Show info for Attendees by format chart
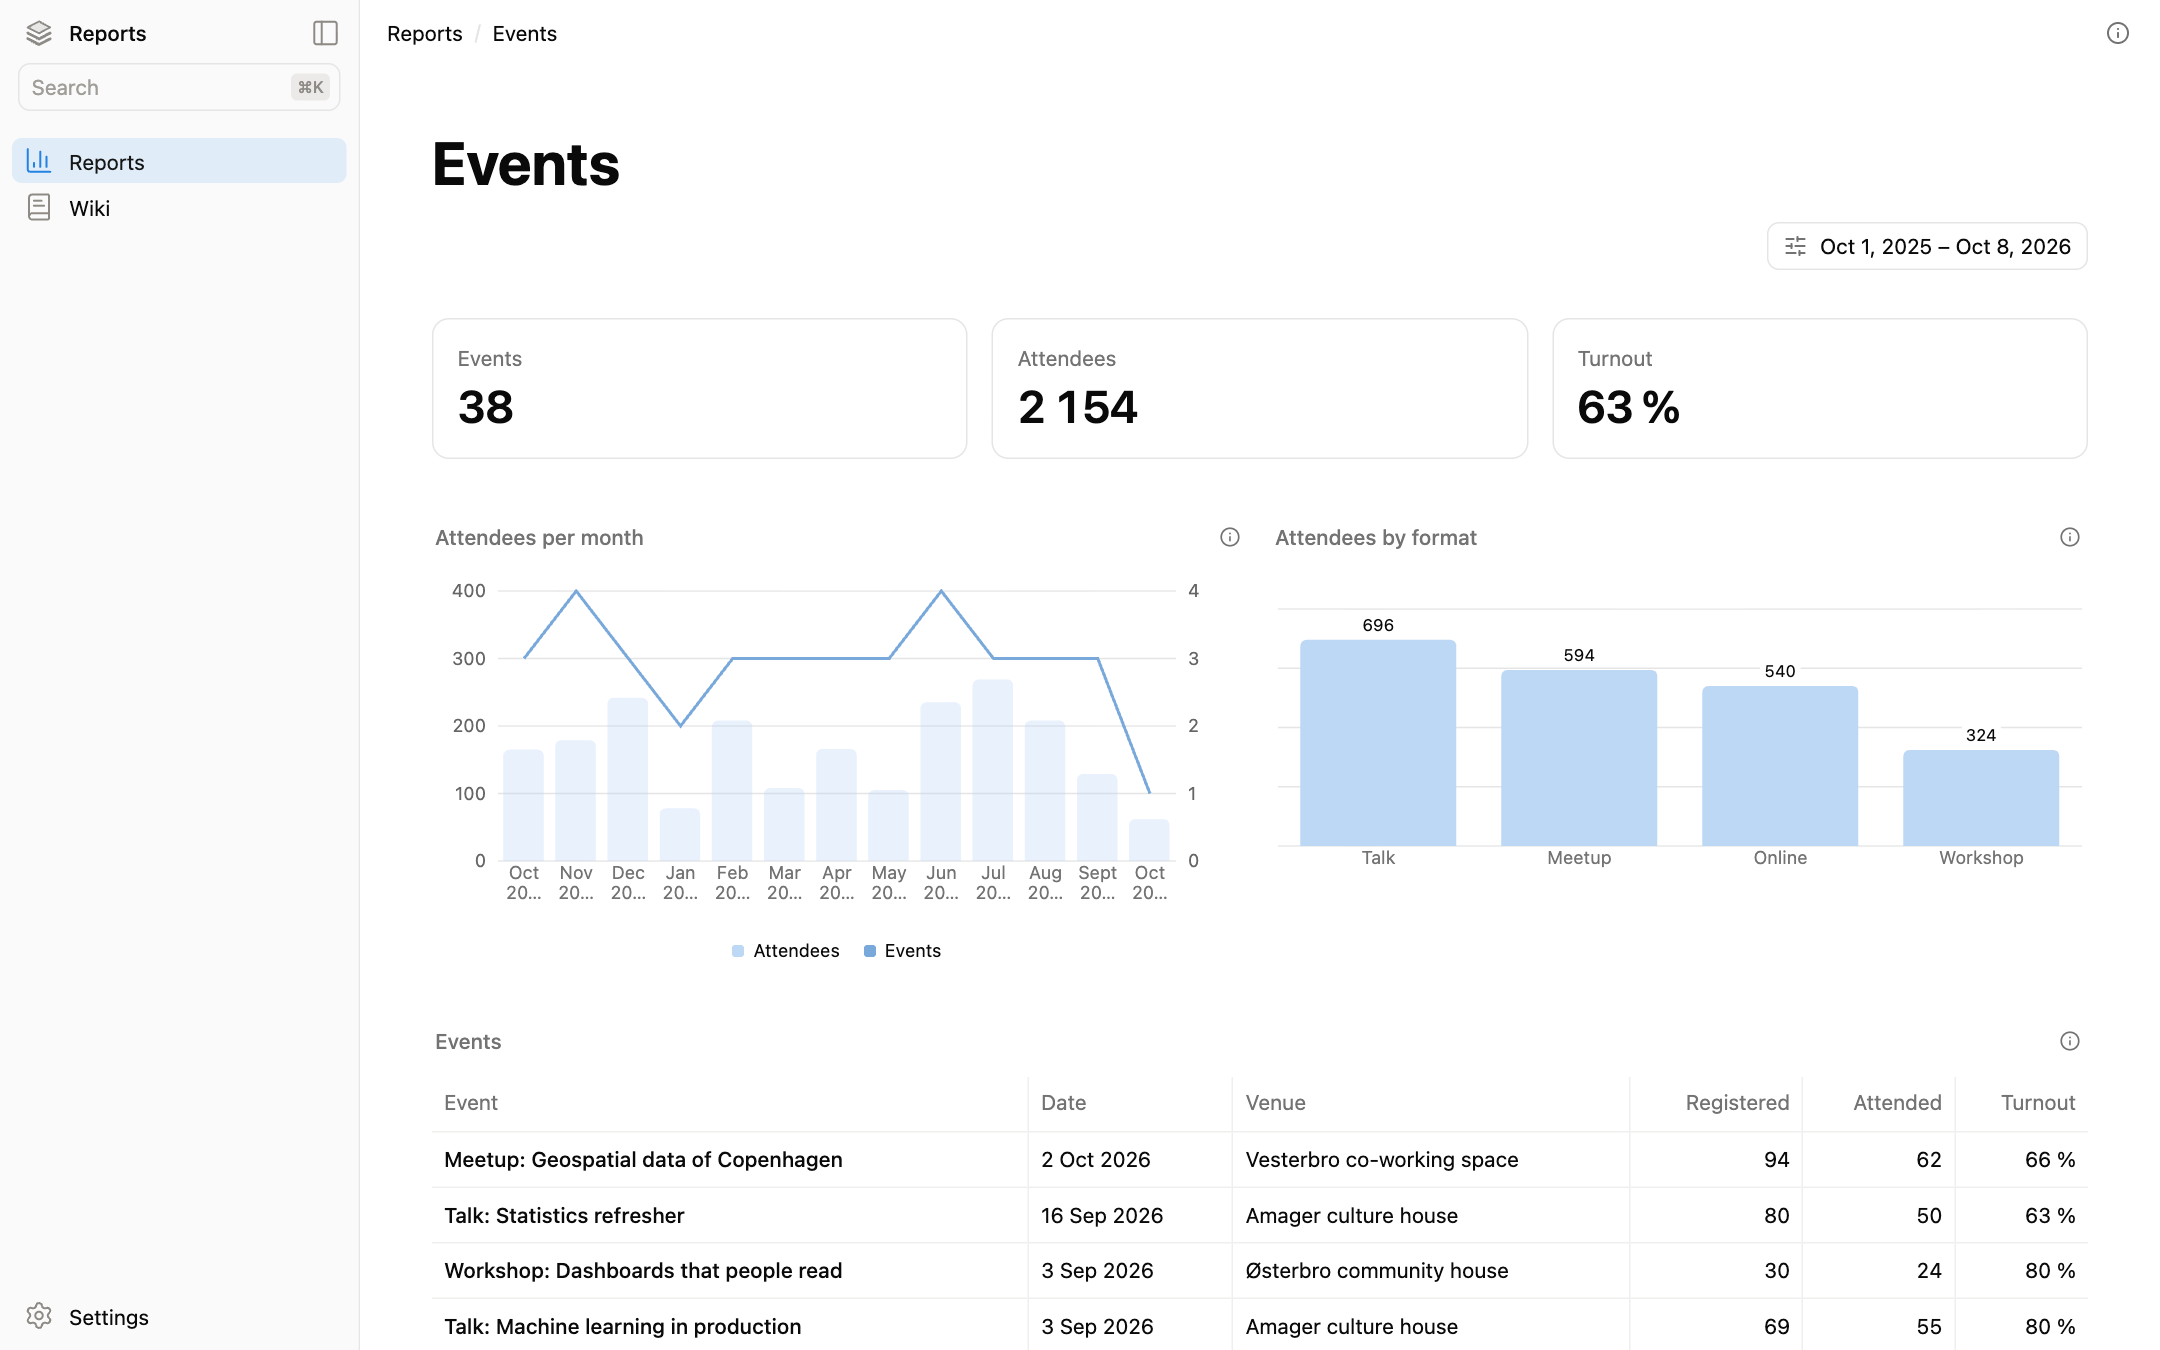2160x1350 pixels. coord(2070,537)
